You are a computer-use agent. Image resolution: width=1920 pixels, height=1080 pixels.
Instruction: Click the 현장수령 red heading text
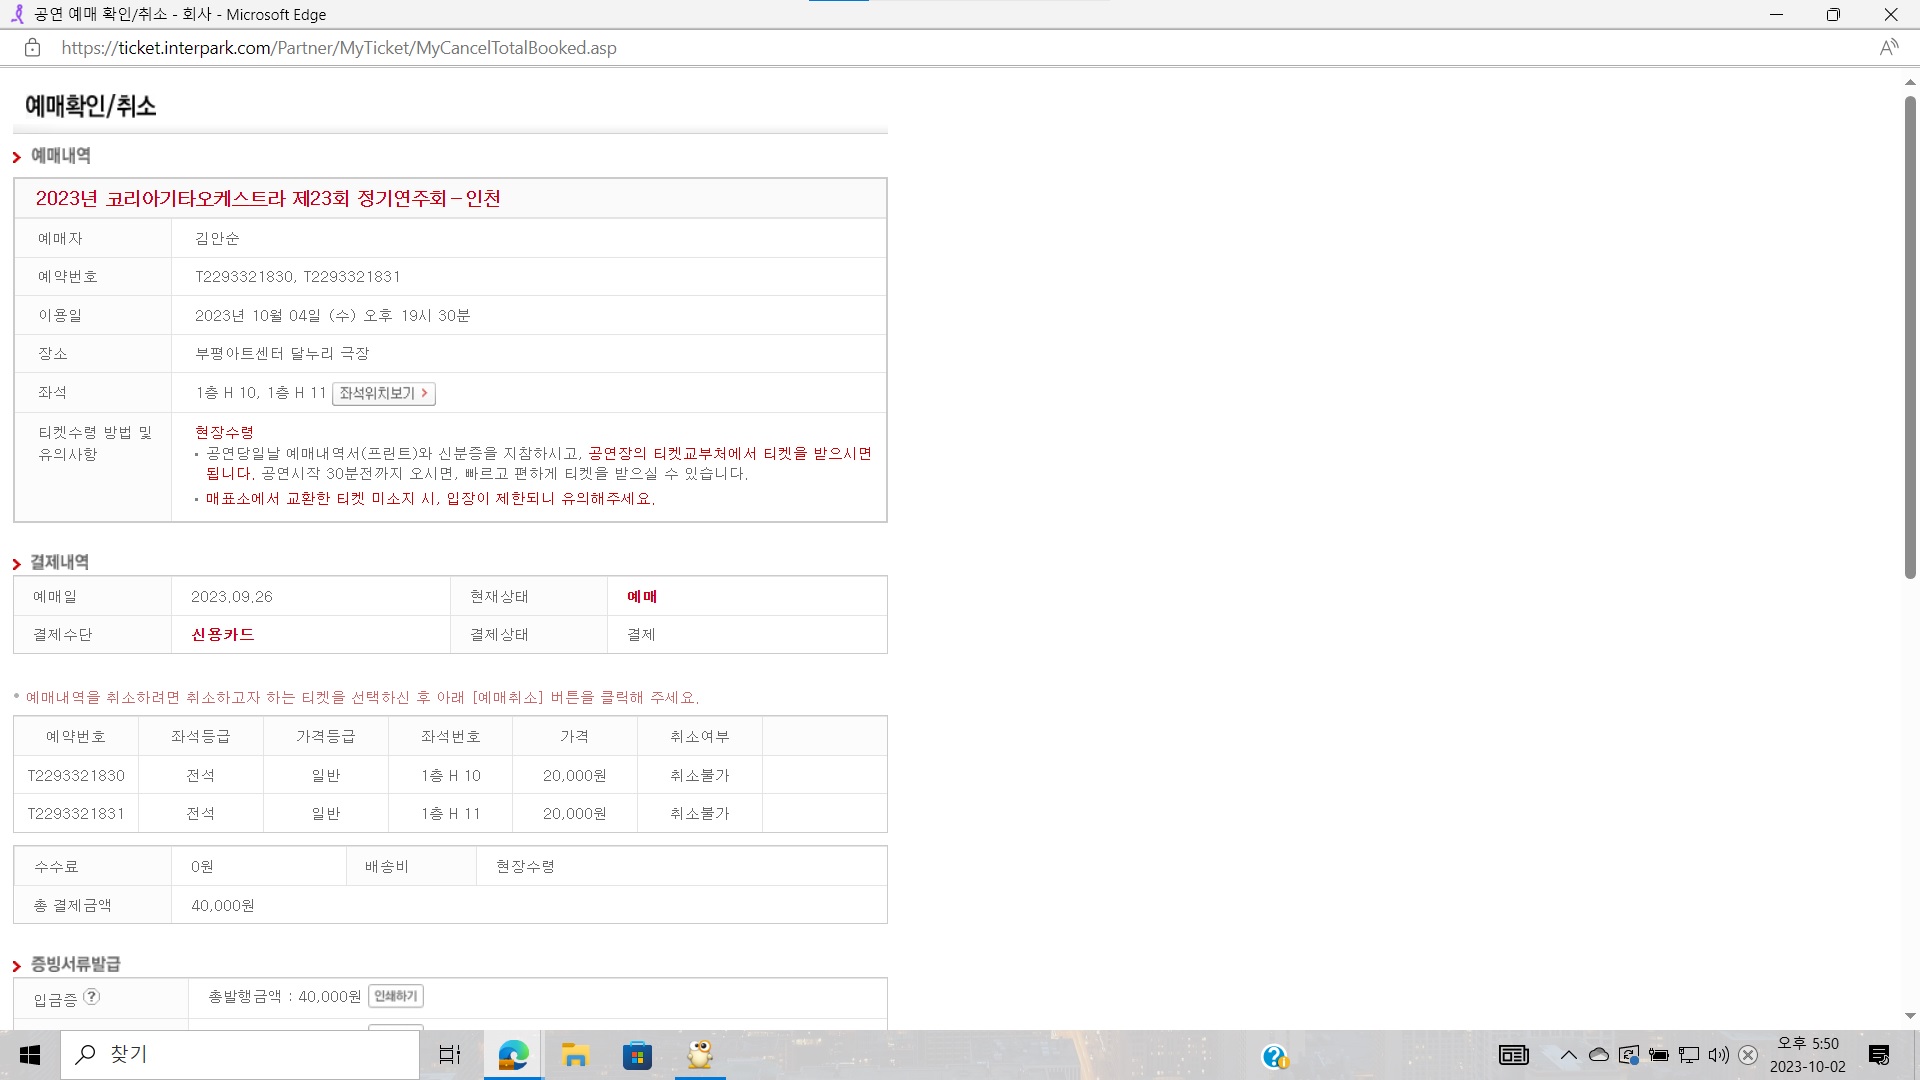[224, 432]
